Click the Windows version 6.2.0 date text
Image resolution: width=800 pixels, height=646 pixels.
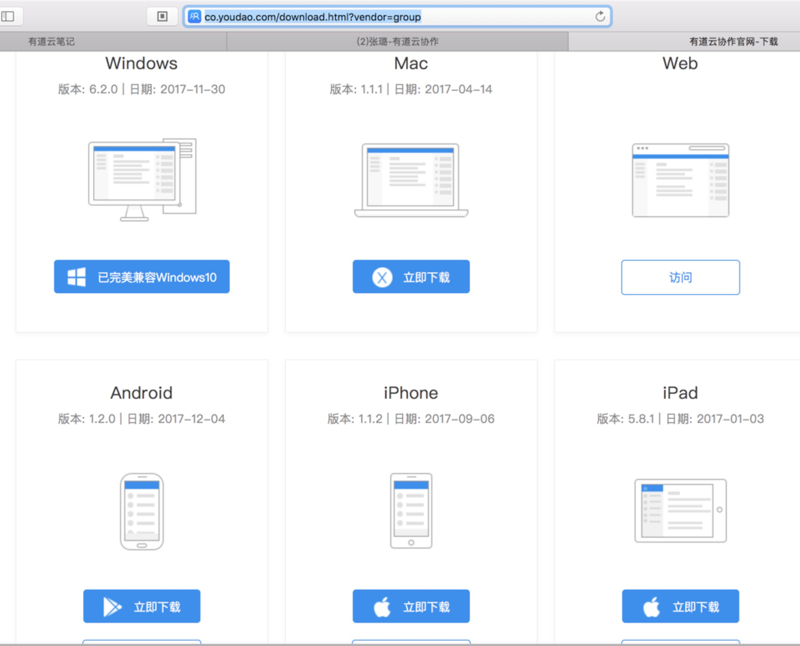pyautogui.click(x=141, y=89)
